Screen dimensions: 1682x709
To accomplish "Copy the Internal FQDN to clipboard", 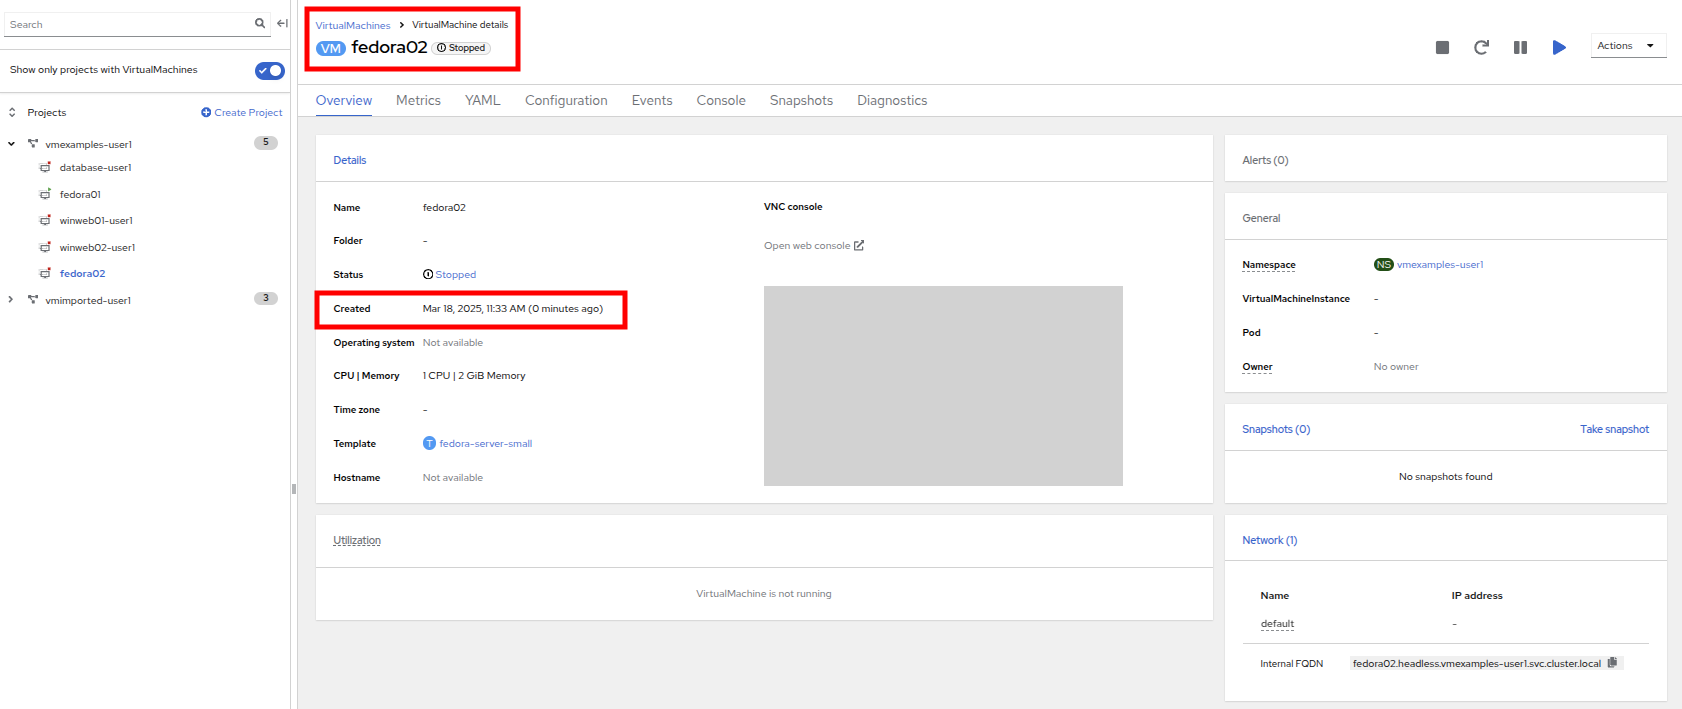I will pyautogui.click(x=1612, y=663).
